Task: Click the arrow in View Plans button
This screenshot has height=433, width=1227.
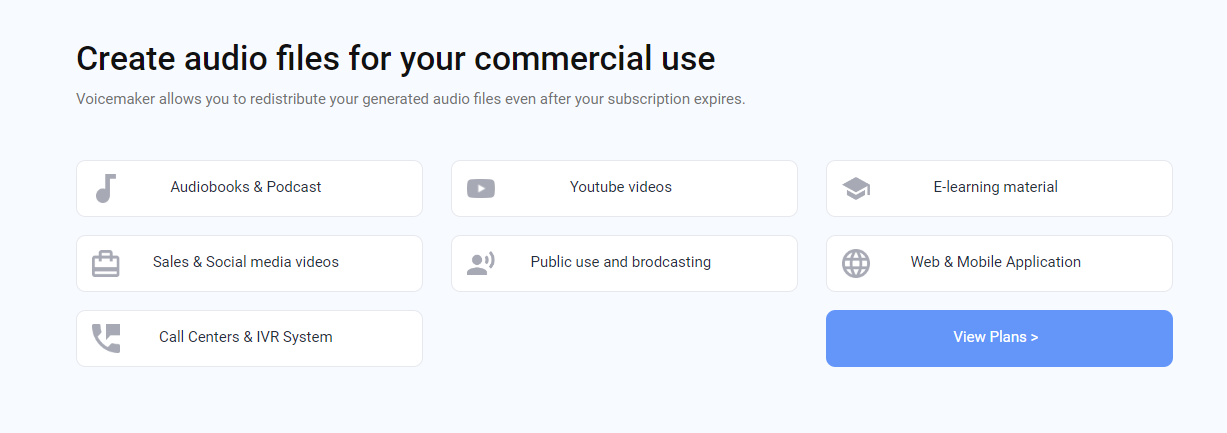Action: 1034,337
